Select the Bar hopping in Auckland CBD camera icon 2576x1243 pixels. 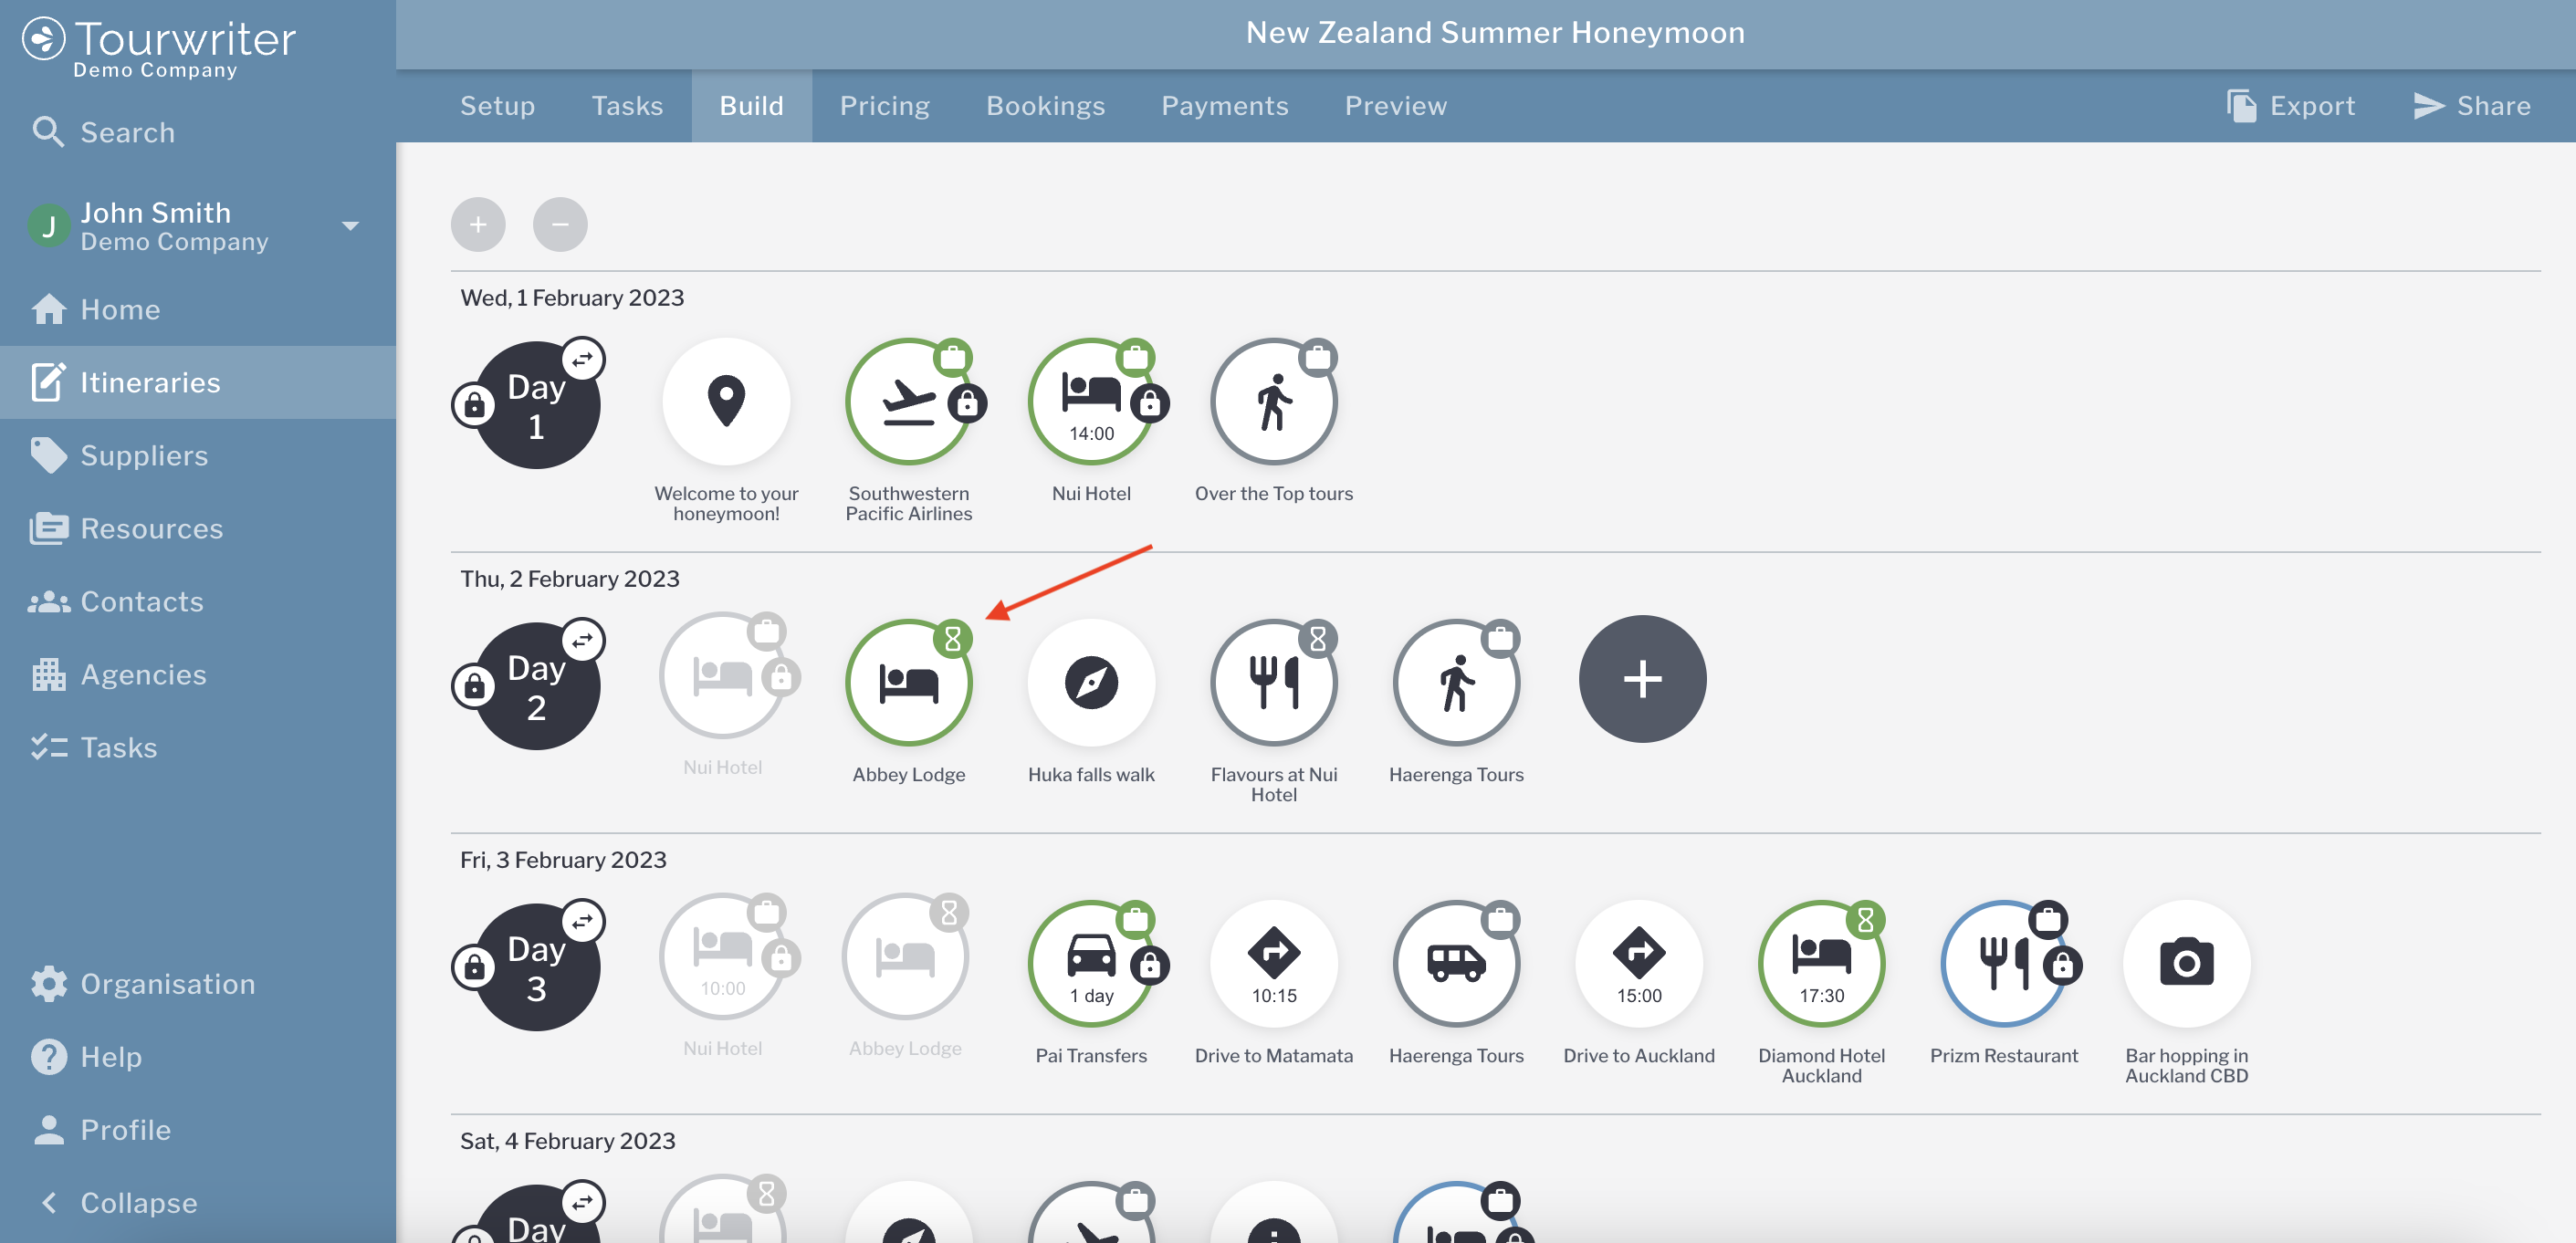coord(2185,962)
